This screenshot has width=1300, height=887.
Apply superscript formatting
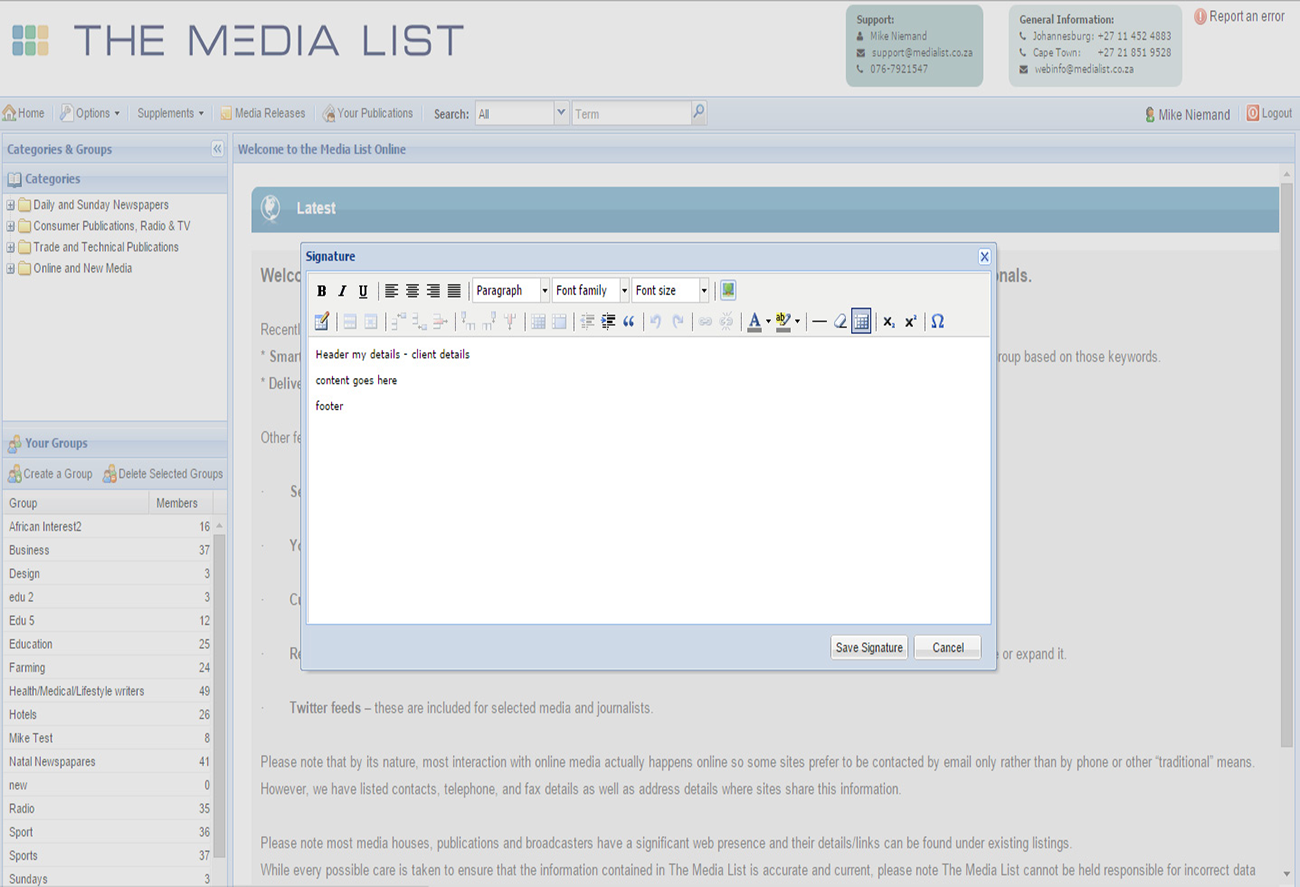pyautogui.click(x=910, y=321)
